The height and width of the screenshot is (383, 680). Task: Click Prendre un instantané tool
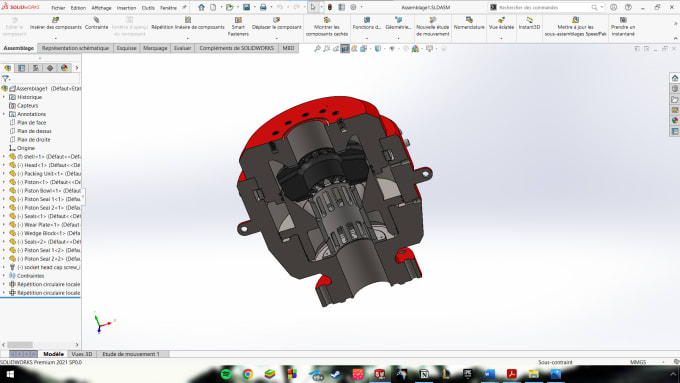[623, 26]
